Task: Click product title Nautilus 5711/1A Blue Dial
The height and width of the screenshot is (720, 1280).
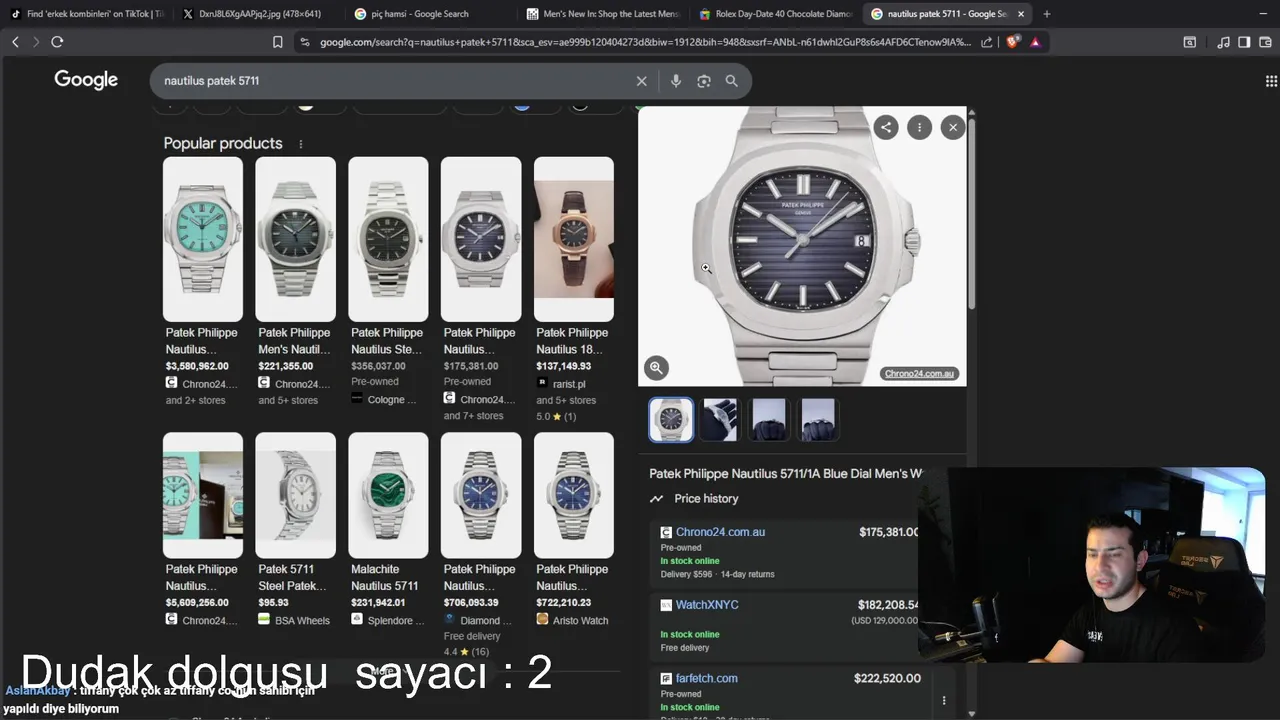Action: (784, 474)
